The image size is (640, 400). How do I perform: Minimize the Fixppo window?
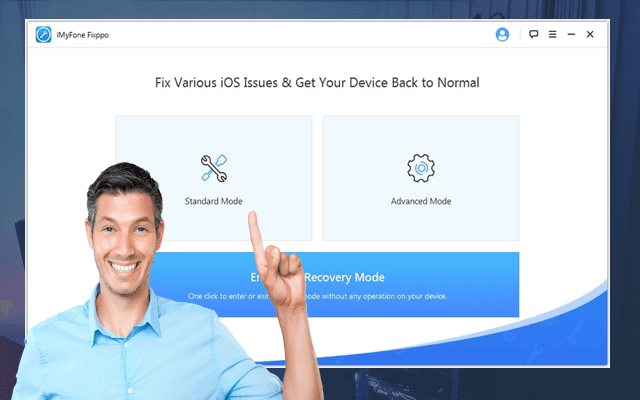(571, 34)
